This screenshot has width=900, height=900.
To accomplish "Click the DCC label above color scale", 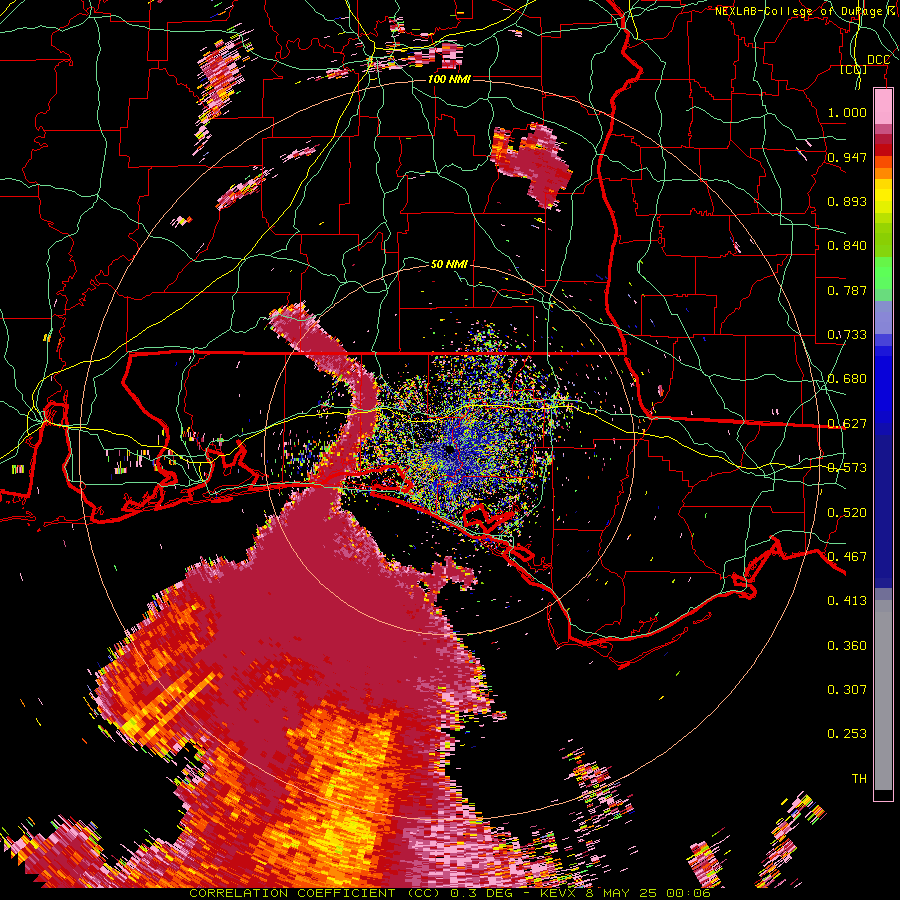I will (x=878, y=60).
